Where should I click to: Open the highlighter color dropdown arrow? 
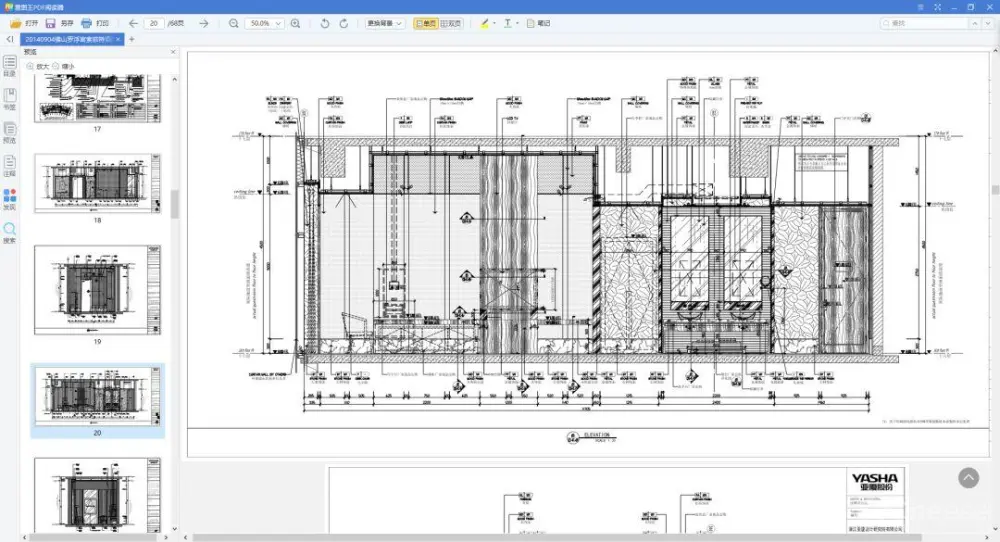[495, 23]
